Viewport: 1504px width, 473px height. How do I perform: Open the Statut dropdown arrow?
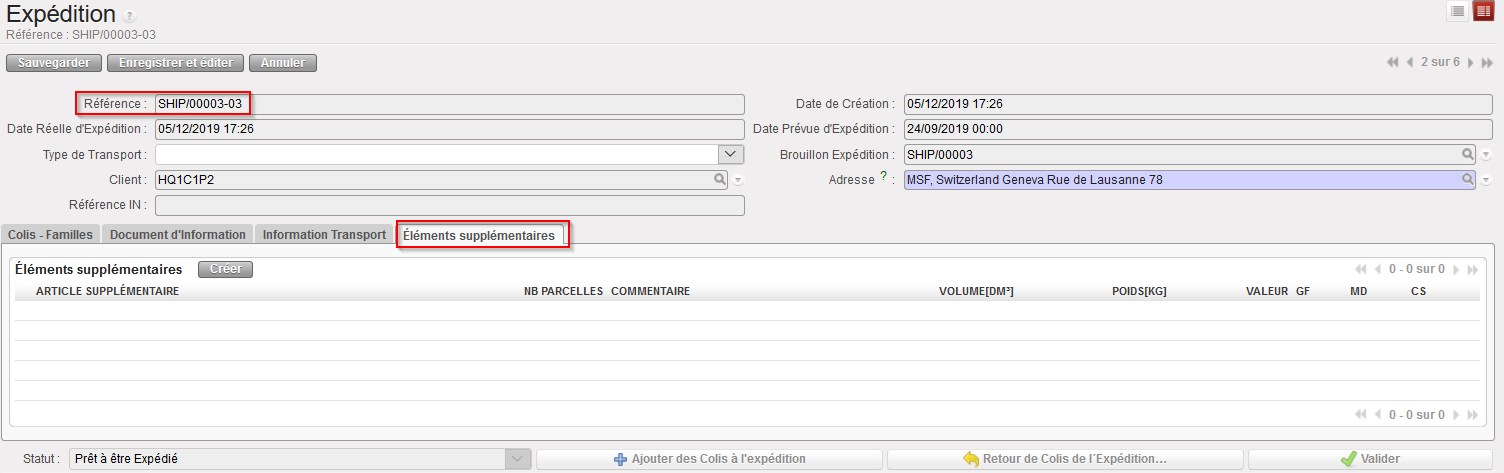(518, 459)
